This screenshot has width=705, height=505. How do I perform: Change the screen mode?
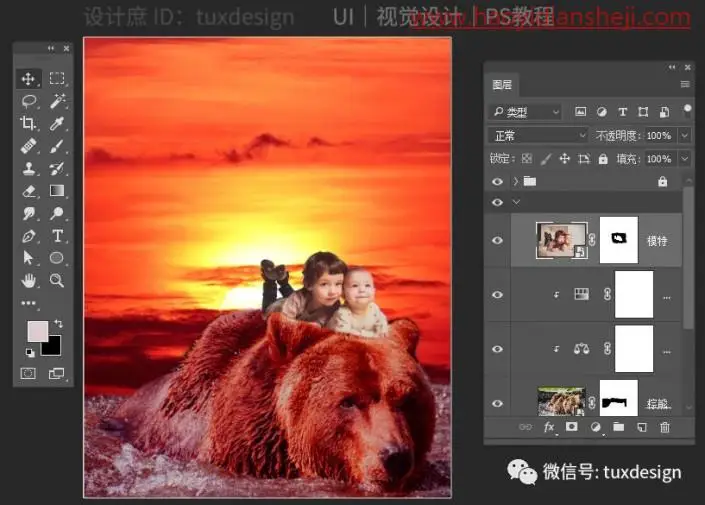57,373
